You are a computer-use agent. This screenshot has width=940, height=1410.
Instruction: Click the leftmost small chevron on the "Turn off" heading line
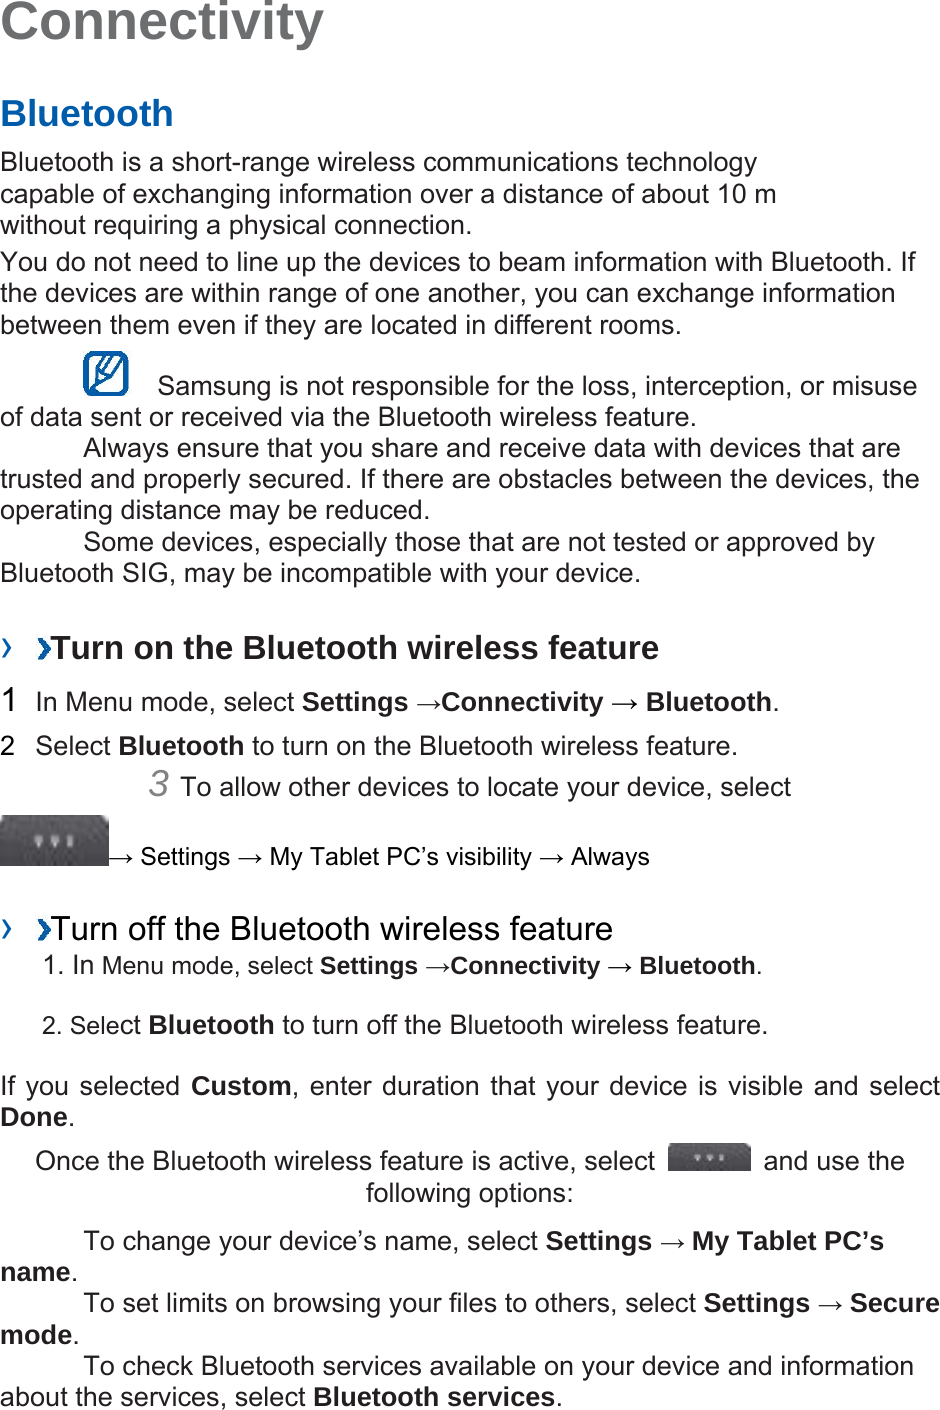click(x=7, y=929)
